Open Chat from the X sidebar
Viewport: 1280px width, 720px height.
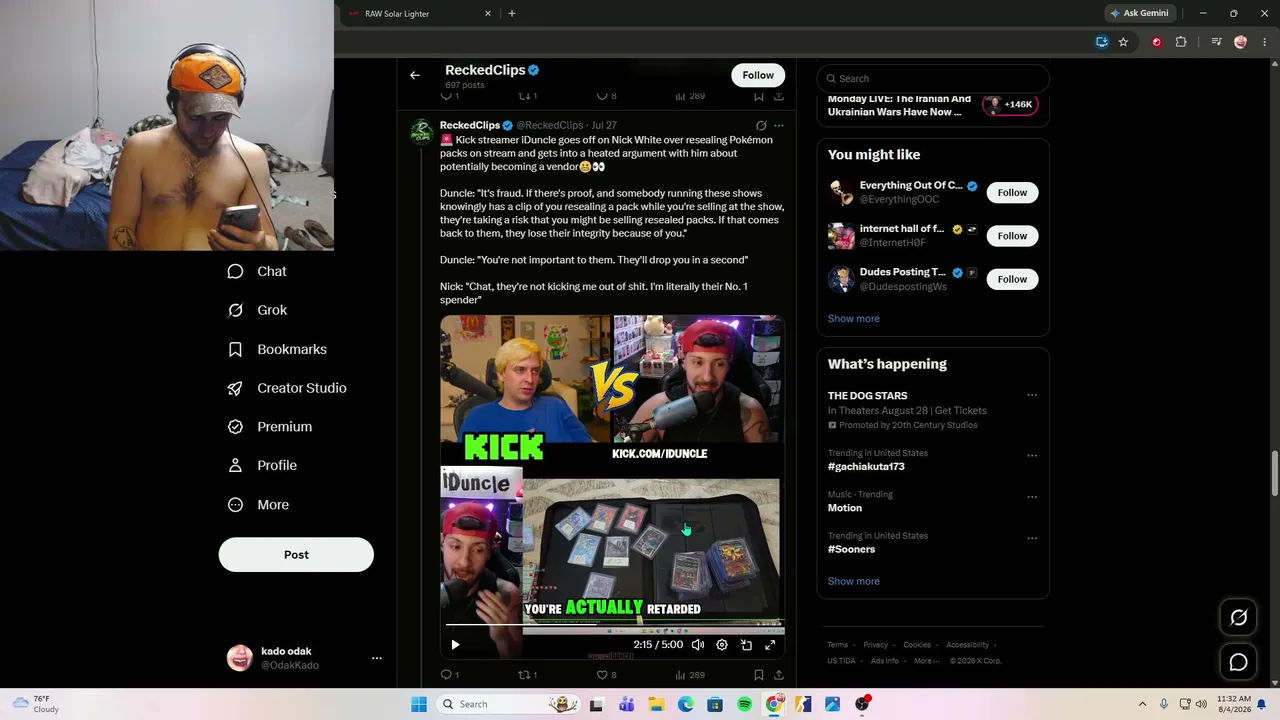[257, 272]
